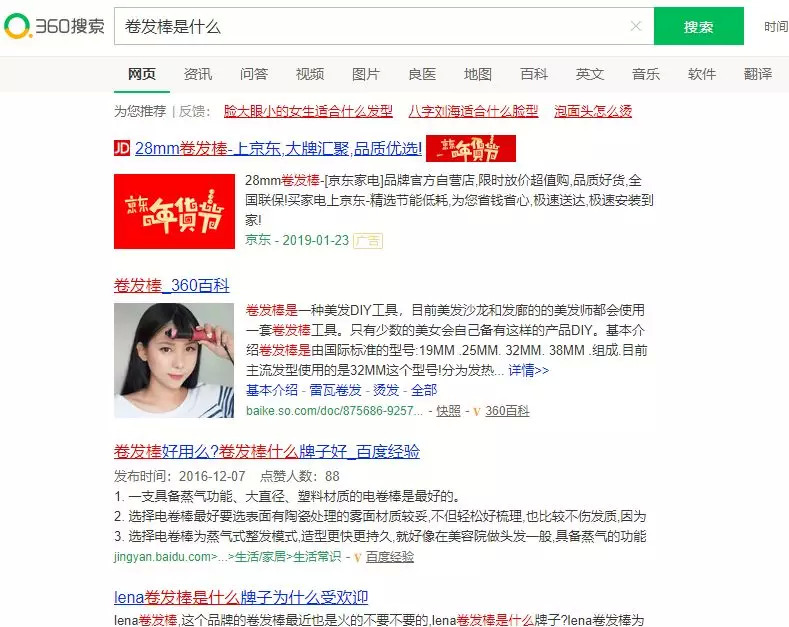Open the 视频 search tab

click(310, 74)
